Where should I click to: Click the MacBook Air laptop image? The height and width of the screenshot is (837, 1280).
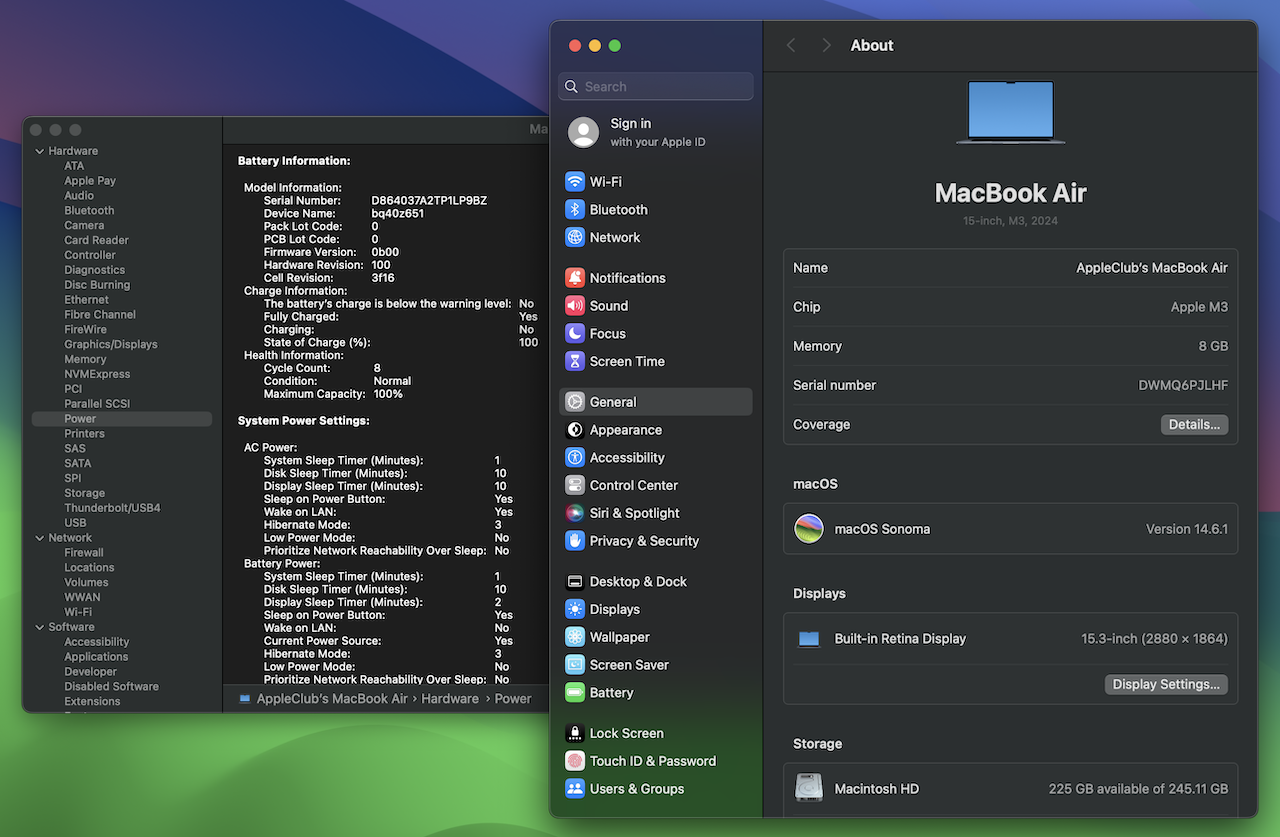click(1010, 112)
